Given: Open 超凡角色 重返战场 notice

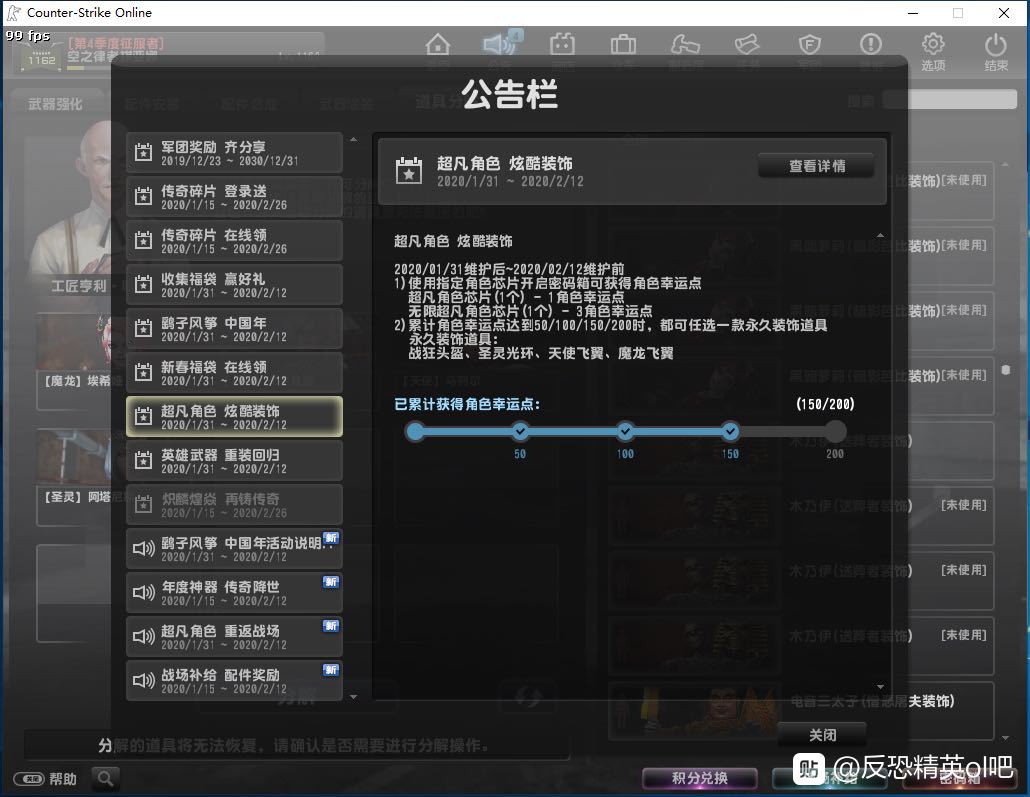Looking at the screenshot, I should pos(234,637).
